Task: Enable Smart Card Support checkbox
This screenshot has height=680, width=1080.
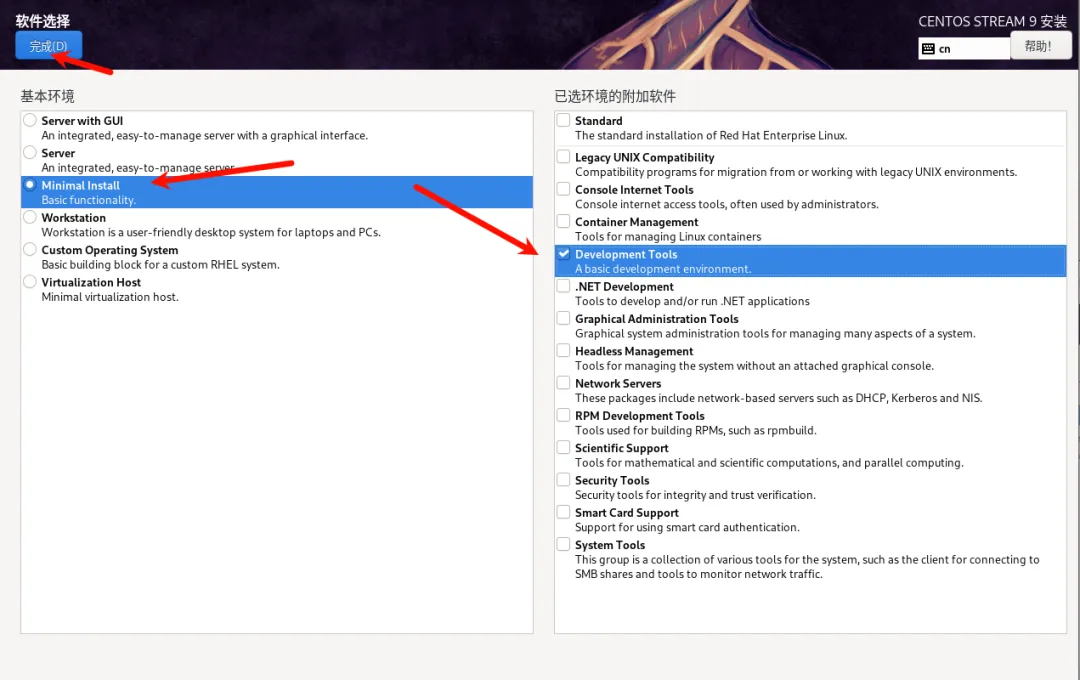Action: [x=563, y=513]
